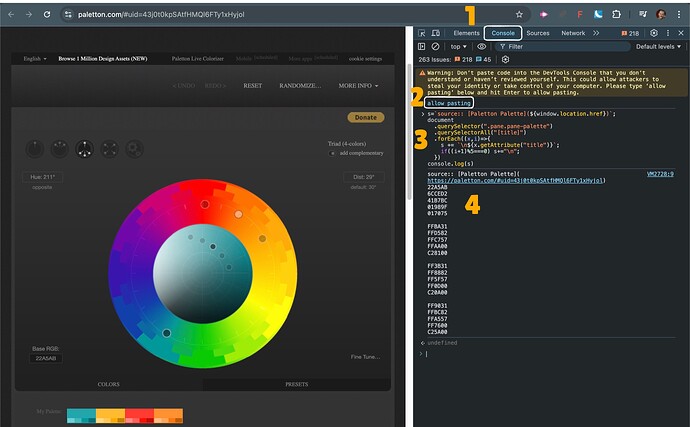Toggle live expression eye icon in console
The image size is (690, 427).
point(481,46)
